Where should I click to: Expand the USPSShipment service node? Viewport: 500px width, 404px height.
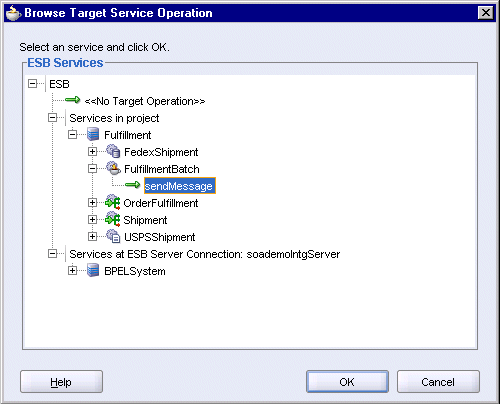(x=92, y=236)
